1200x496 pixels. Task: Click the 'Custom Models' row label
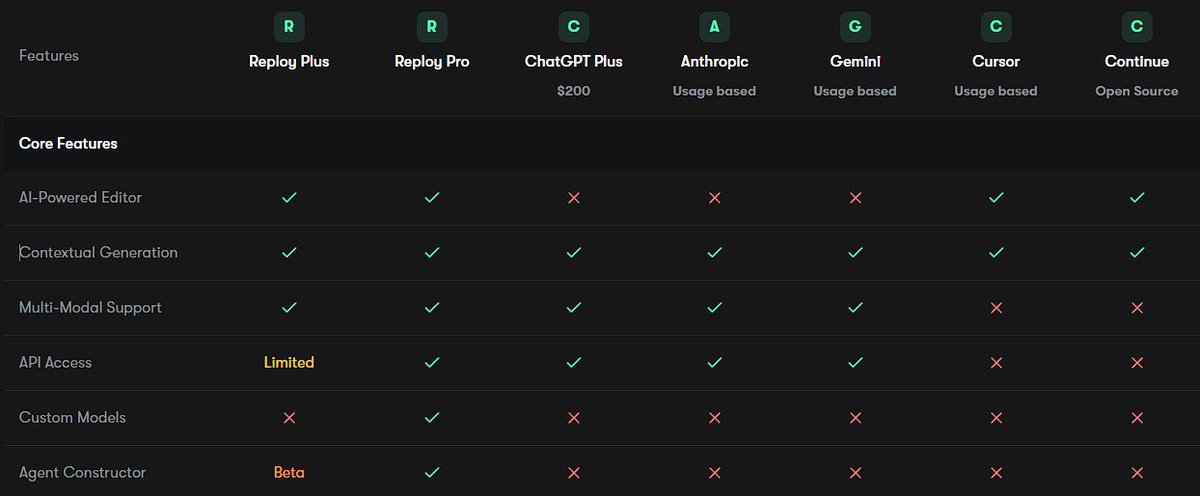coord(72,418)
